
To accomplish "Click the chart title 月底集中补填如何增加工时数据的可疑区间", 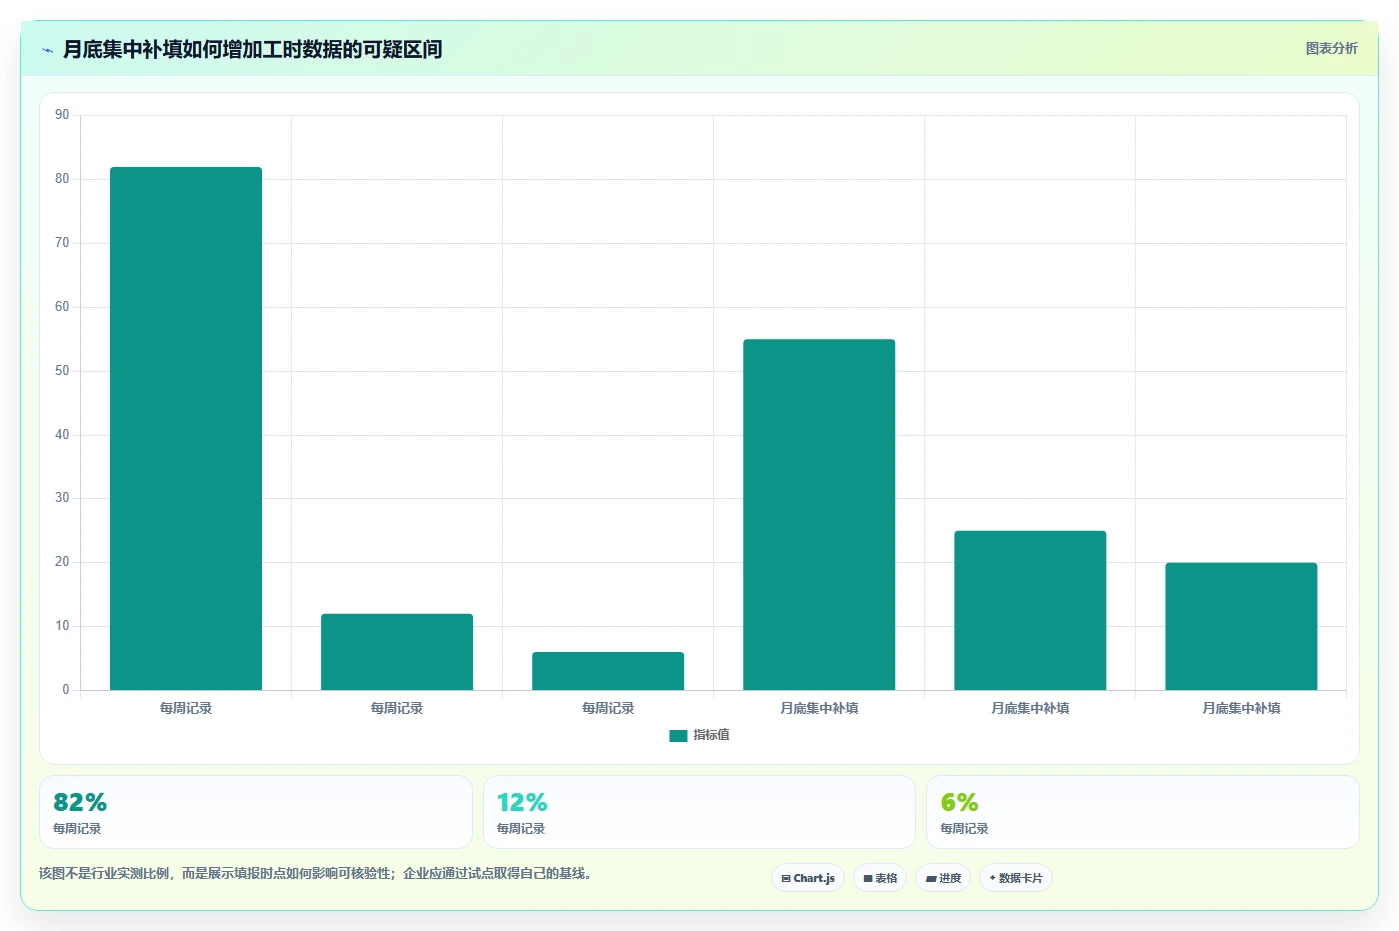I will [x=252, y=49].
